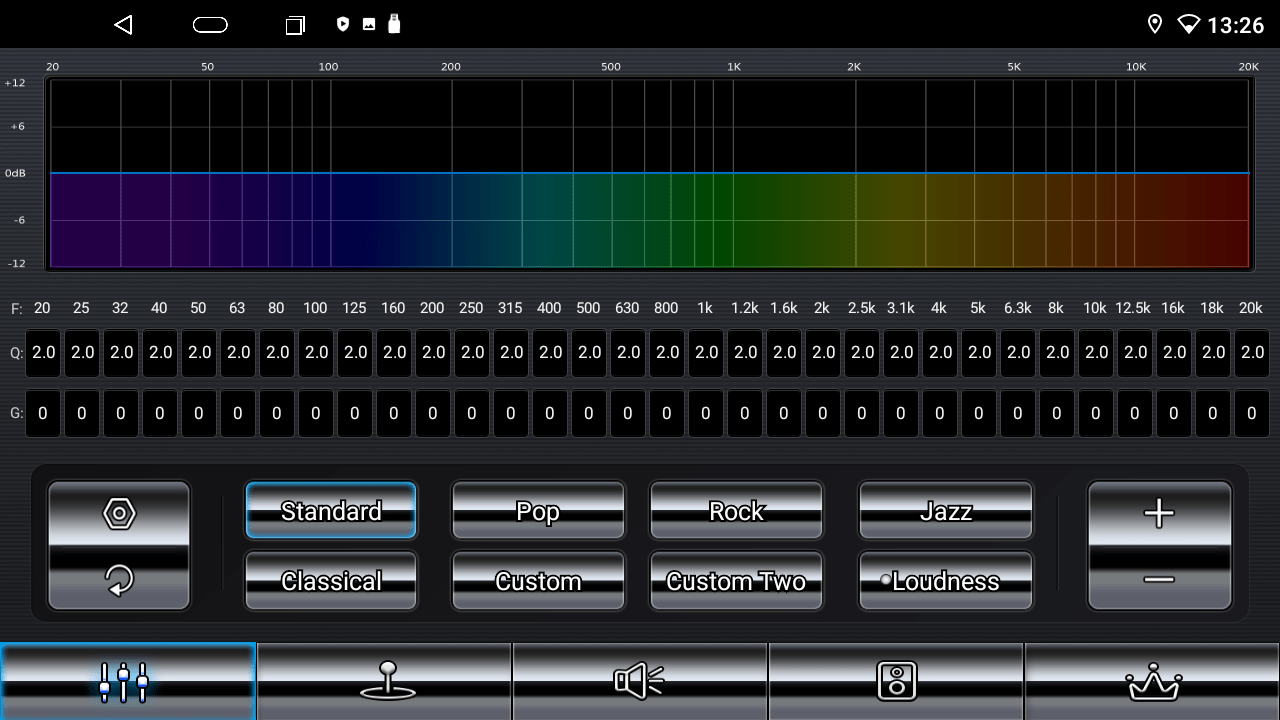
Task: Select the gain box for 100 Hz
Action: coord(316,413)
